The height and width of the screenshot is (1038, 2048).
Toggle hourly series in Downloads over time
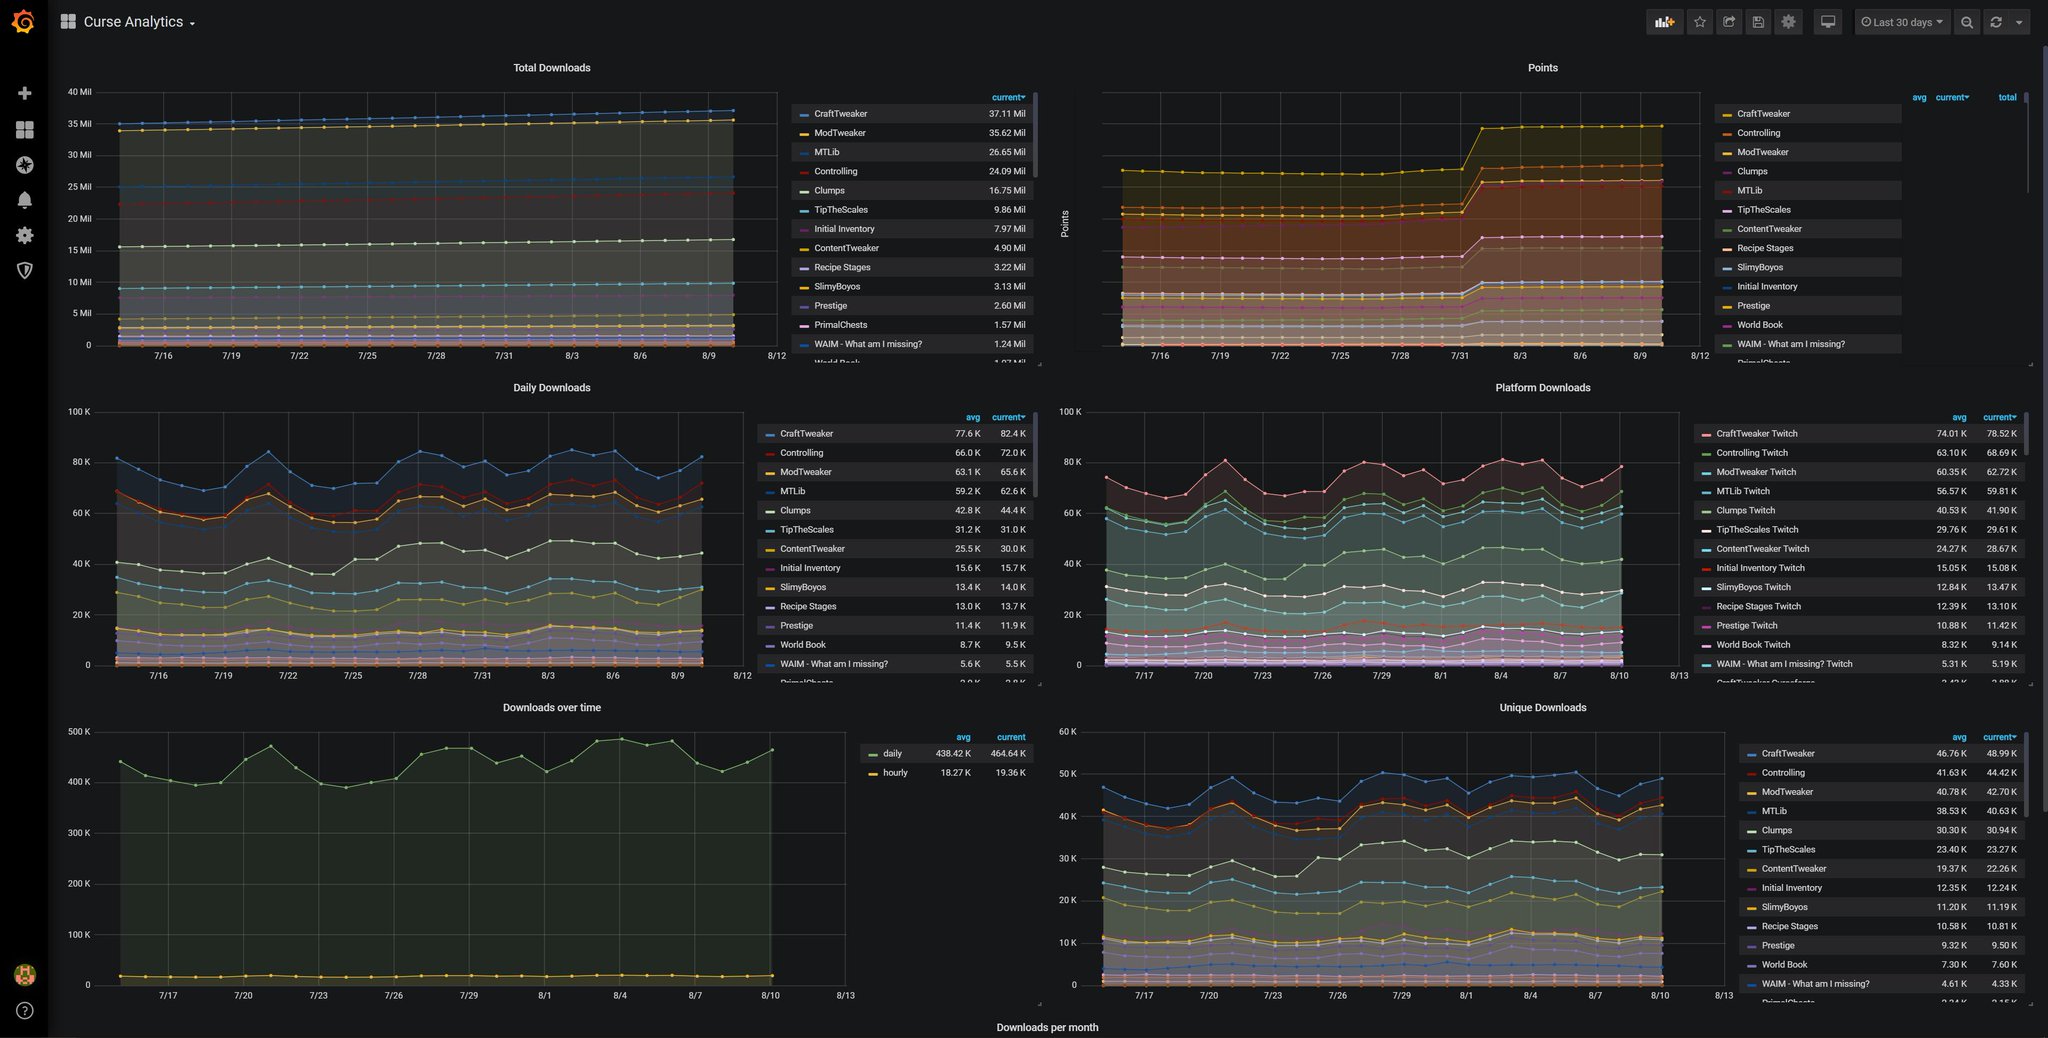(895, 773)
